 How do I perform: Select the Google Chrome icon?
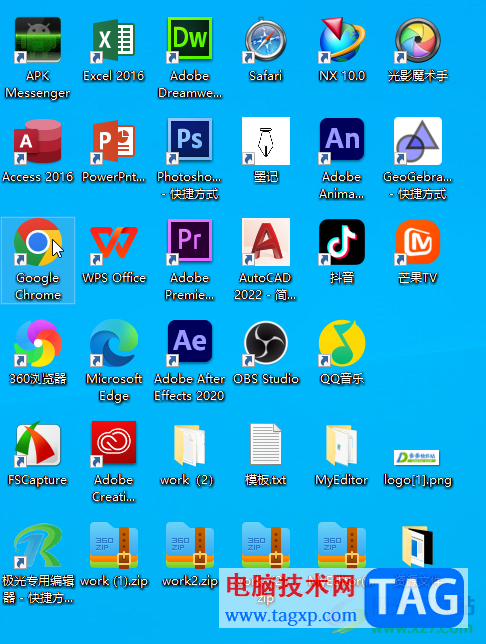38,242
